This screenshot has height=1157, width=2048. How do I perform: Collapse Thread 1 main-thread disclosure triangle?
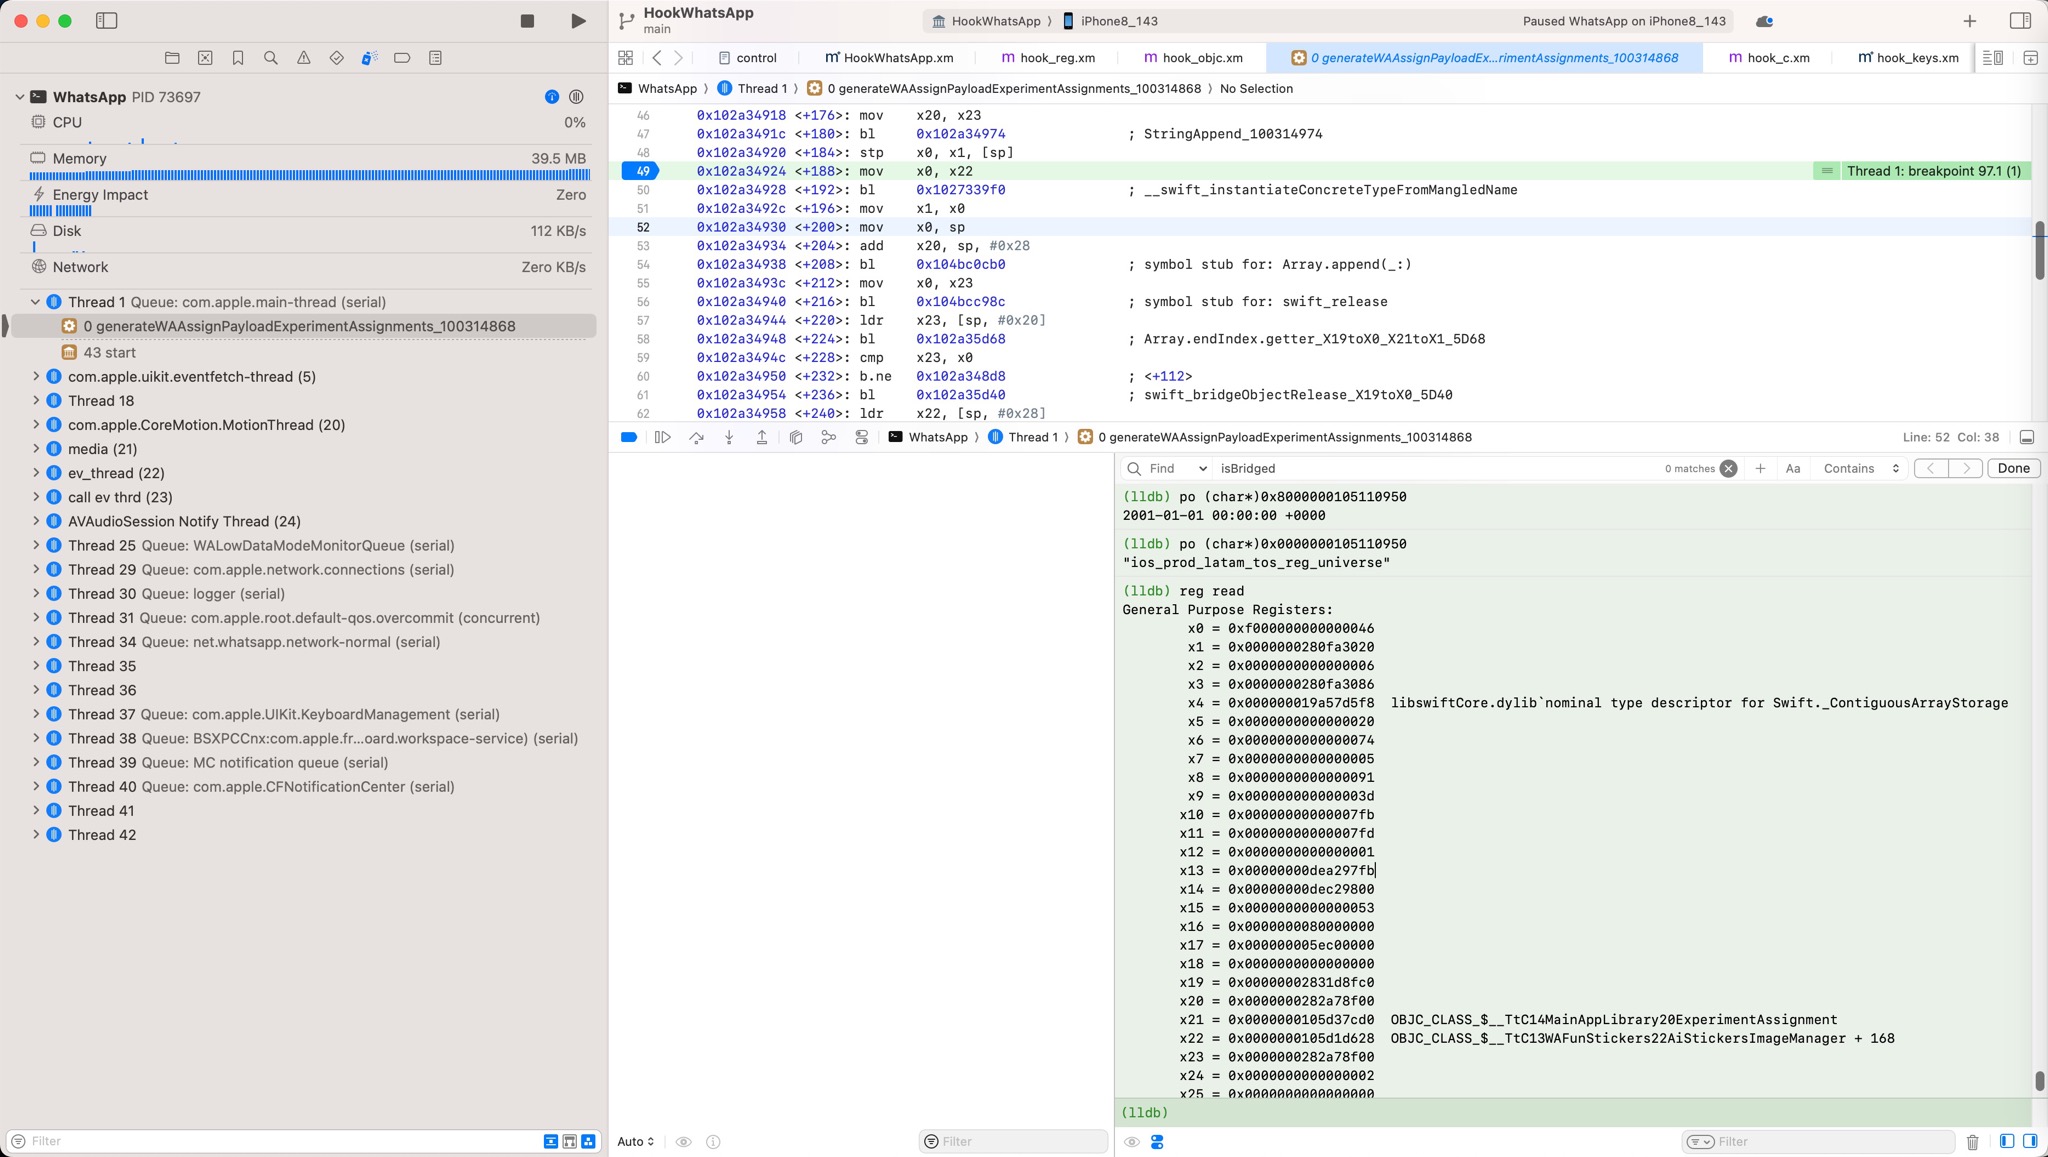pyautogui.click(x=35, y=302)
